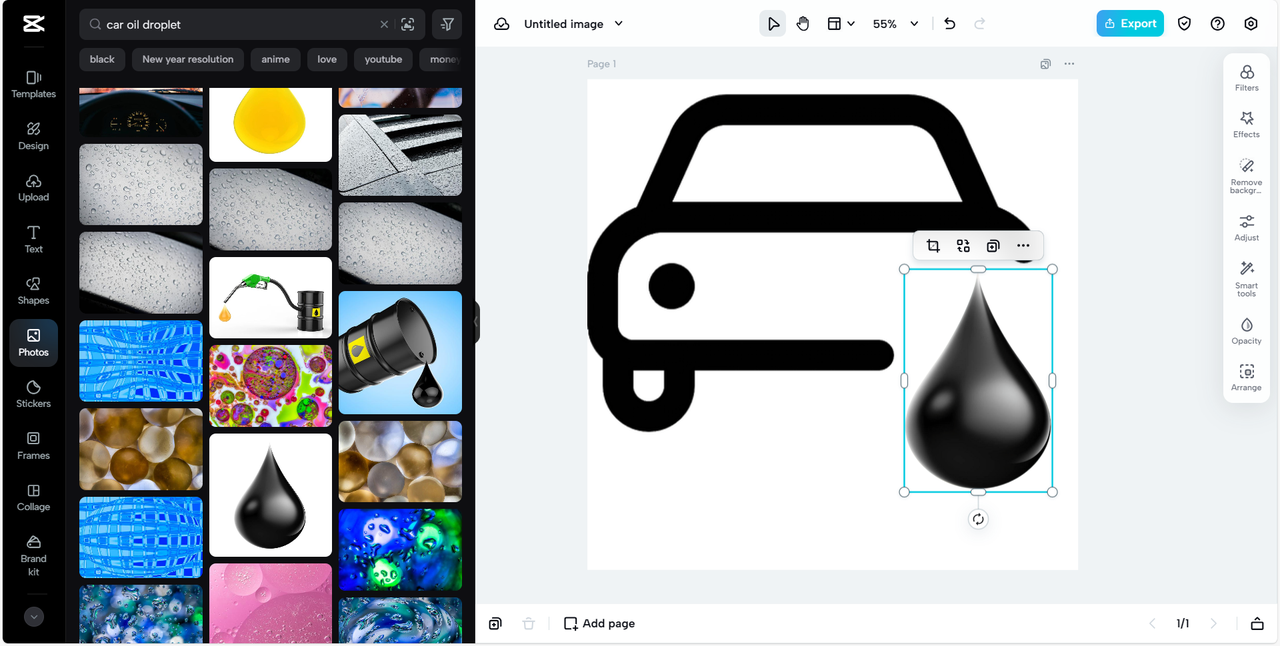Select the 'New year resolution' chip
The height and width of the screenshot is (646, 1280).
188,59
